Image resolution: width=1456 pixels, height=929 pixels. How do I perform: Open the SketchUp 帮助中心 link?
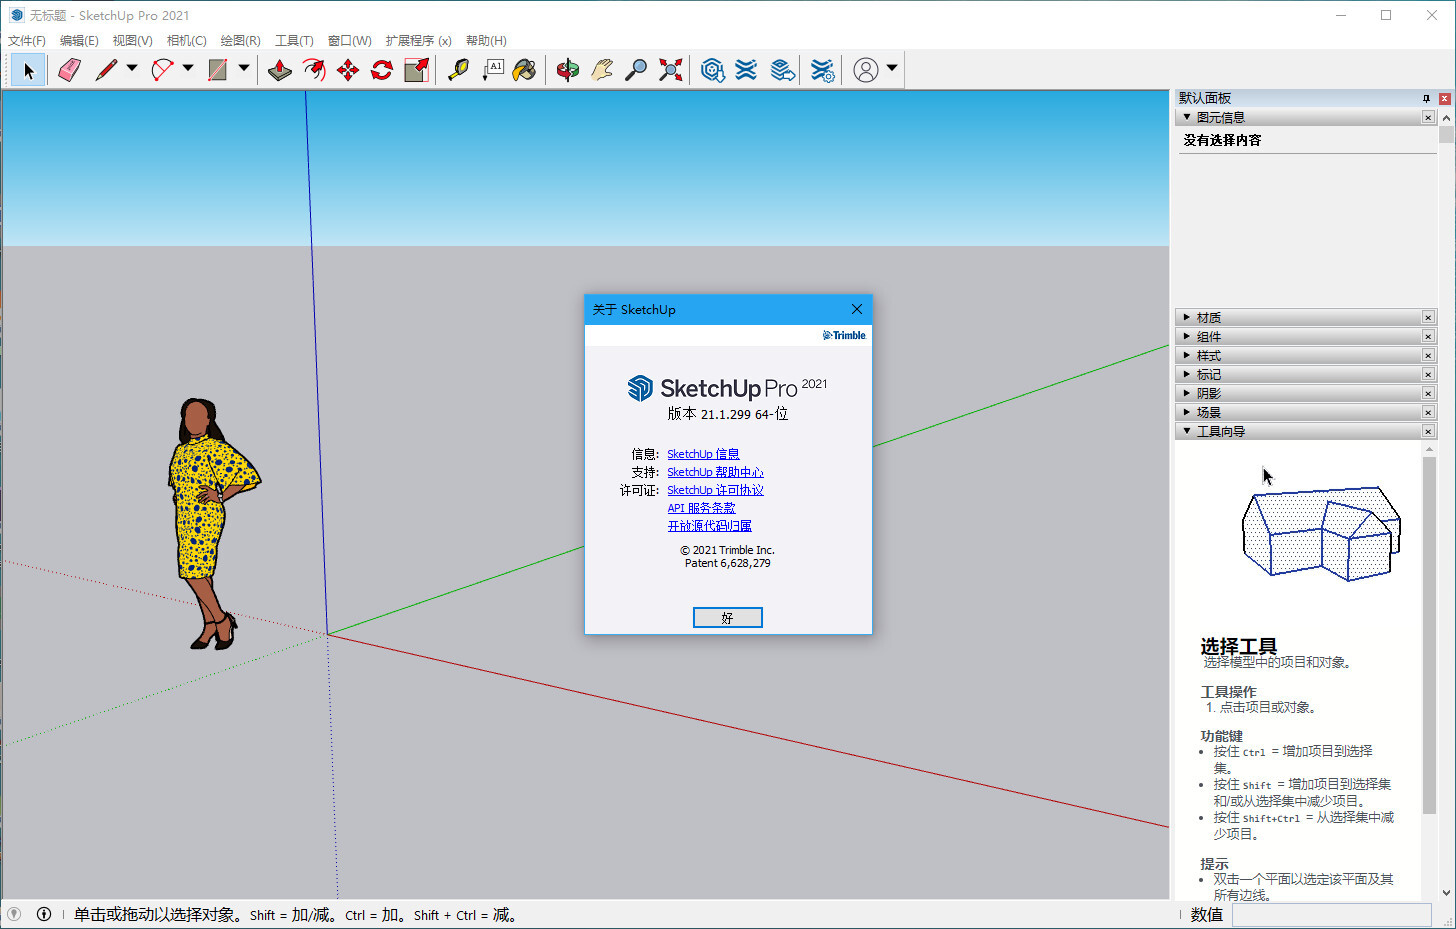[x=715, y=472]
